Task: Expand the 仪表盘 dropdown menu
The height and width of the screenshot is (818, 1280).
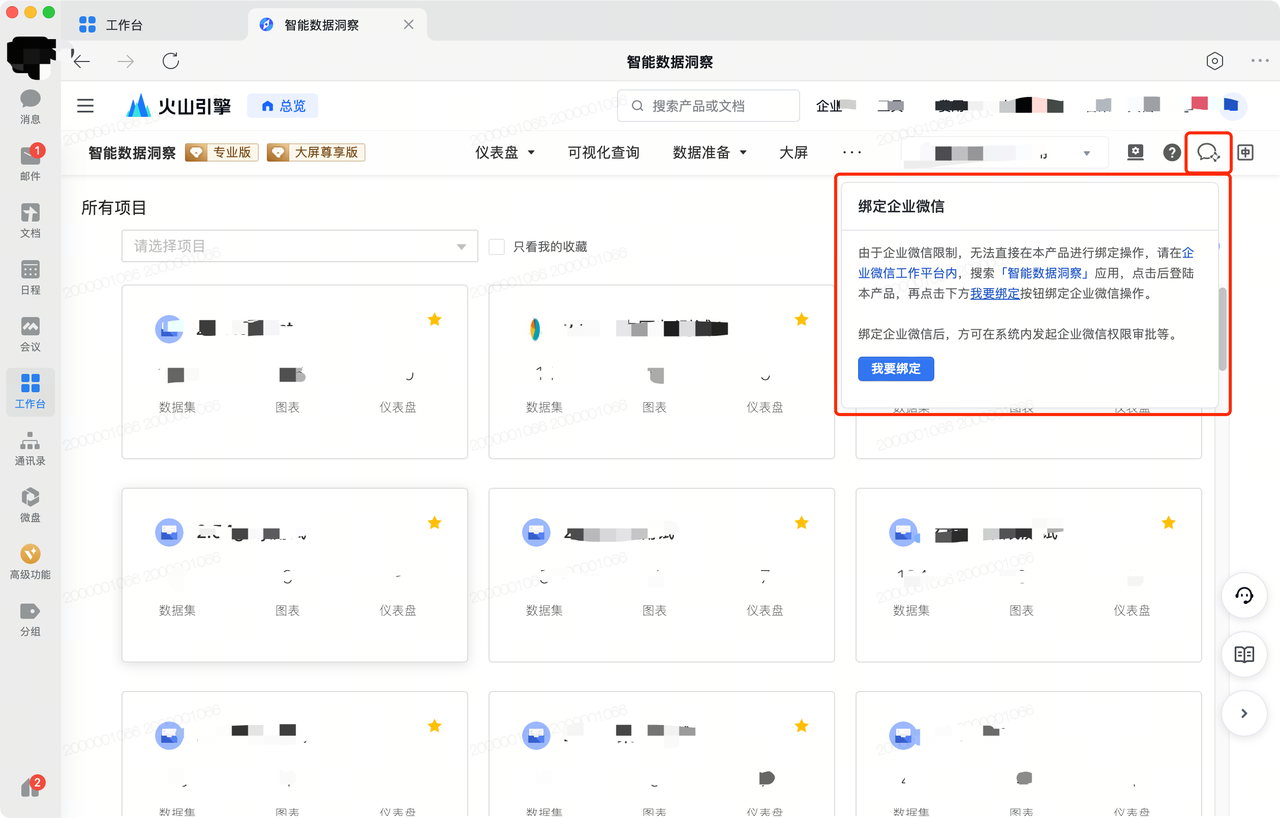Action: coord(505,153)
